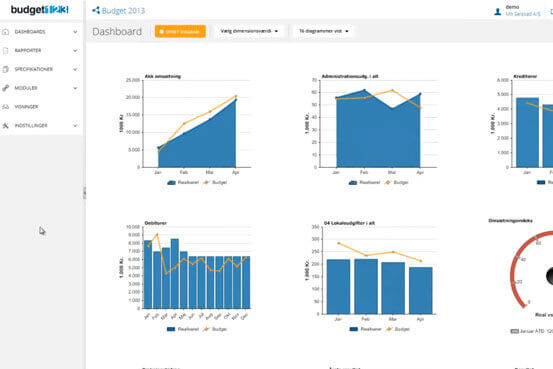Image resolution: width=553 pixels, height=369 pixels.
Task: Open the Indstillinger menu item
Action: [x=31, y=125]
